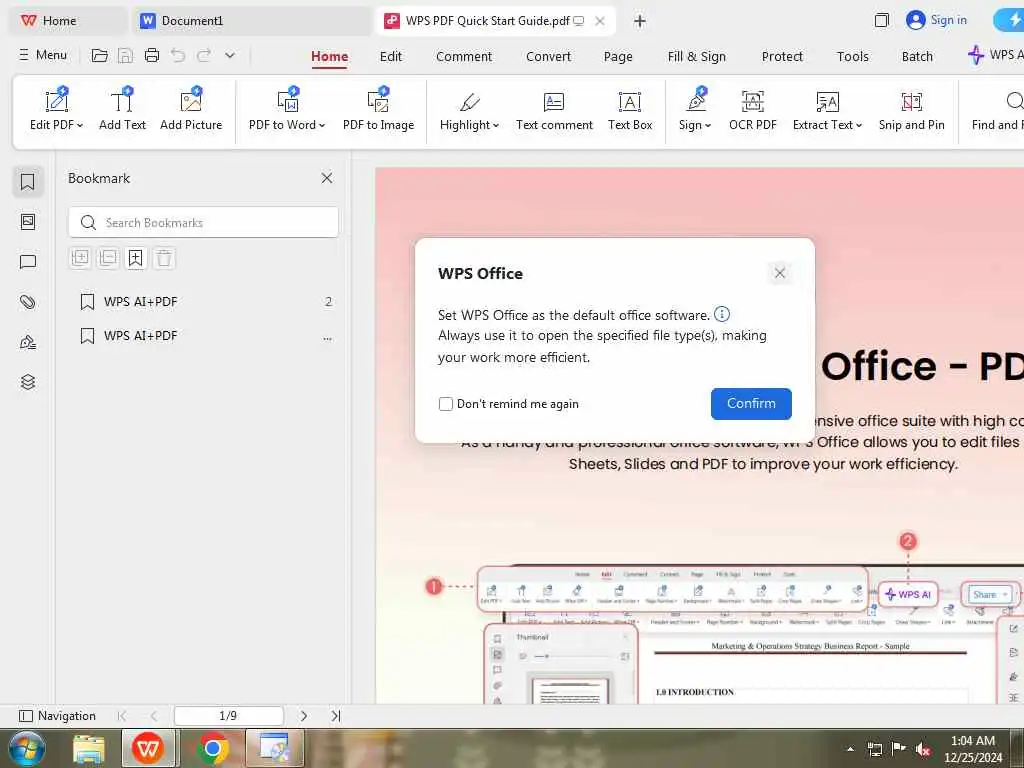This screenshot has height=768, width=1024.
Task: Open the Fill & Sign tab
Action: [697, 57]
